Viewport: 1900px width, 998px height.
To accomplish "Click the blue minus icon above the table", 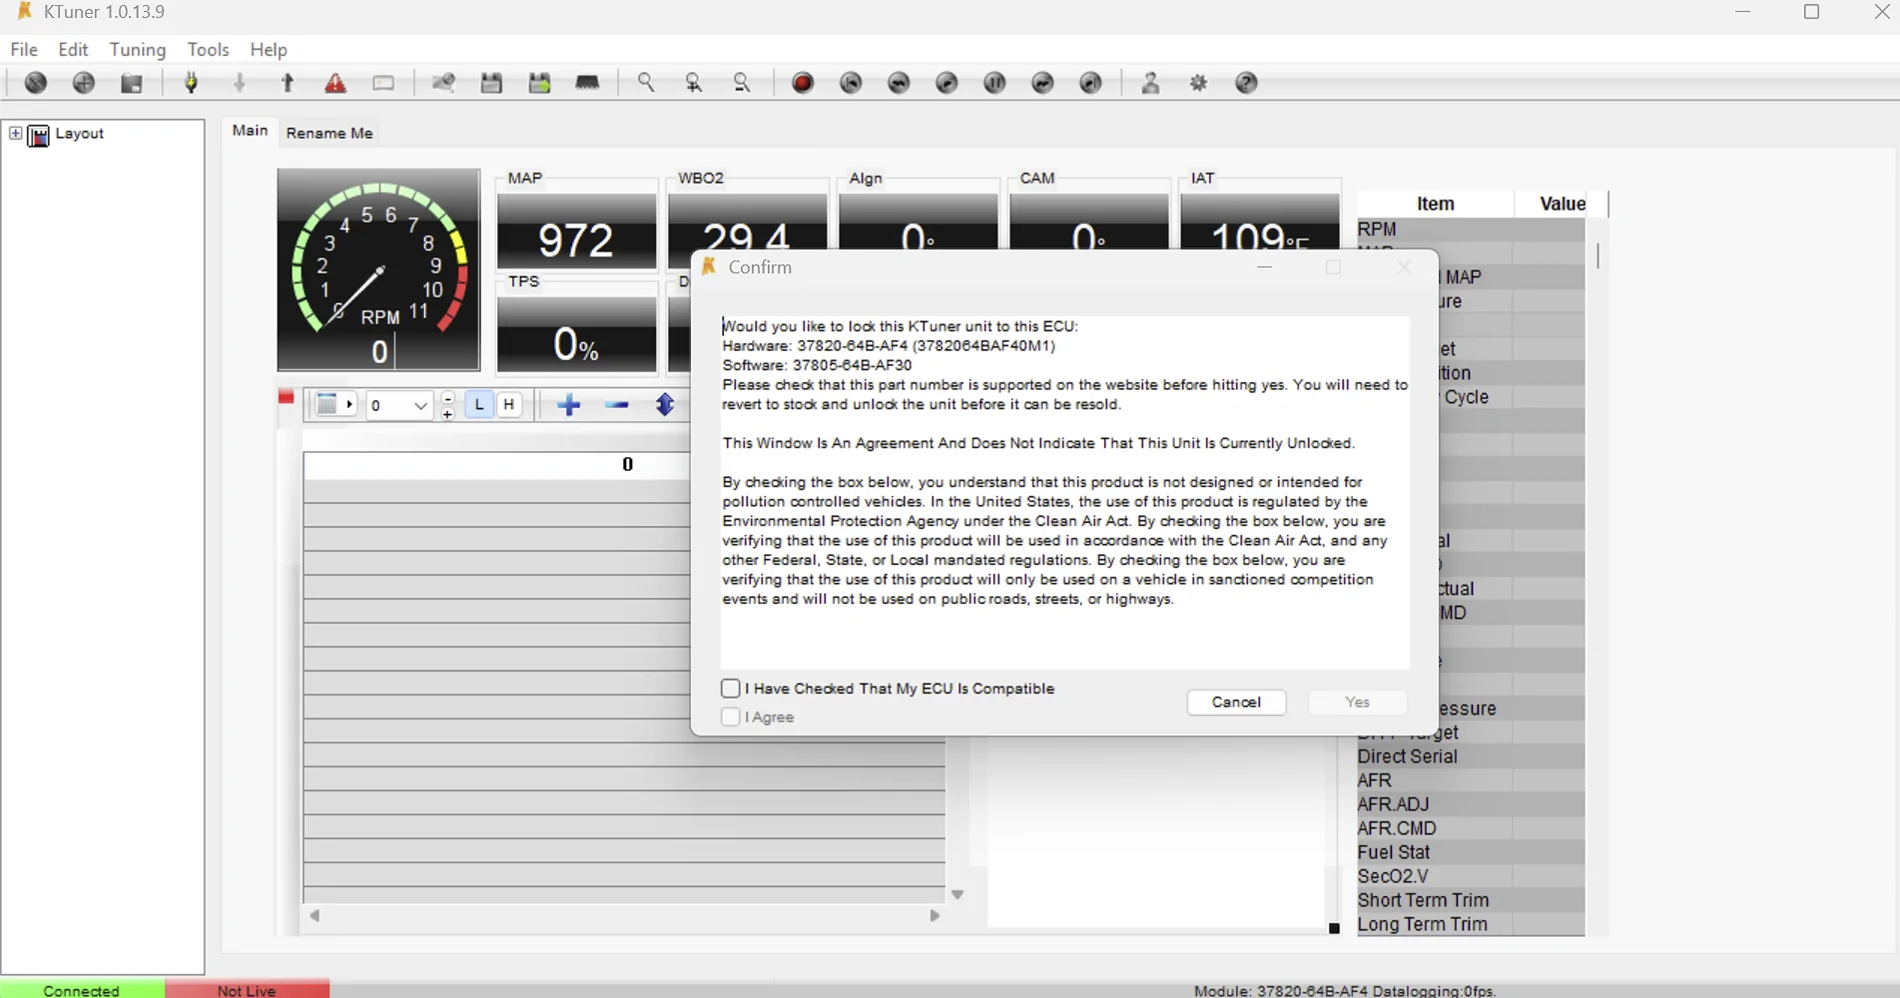I will [x=617, y=405].
